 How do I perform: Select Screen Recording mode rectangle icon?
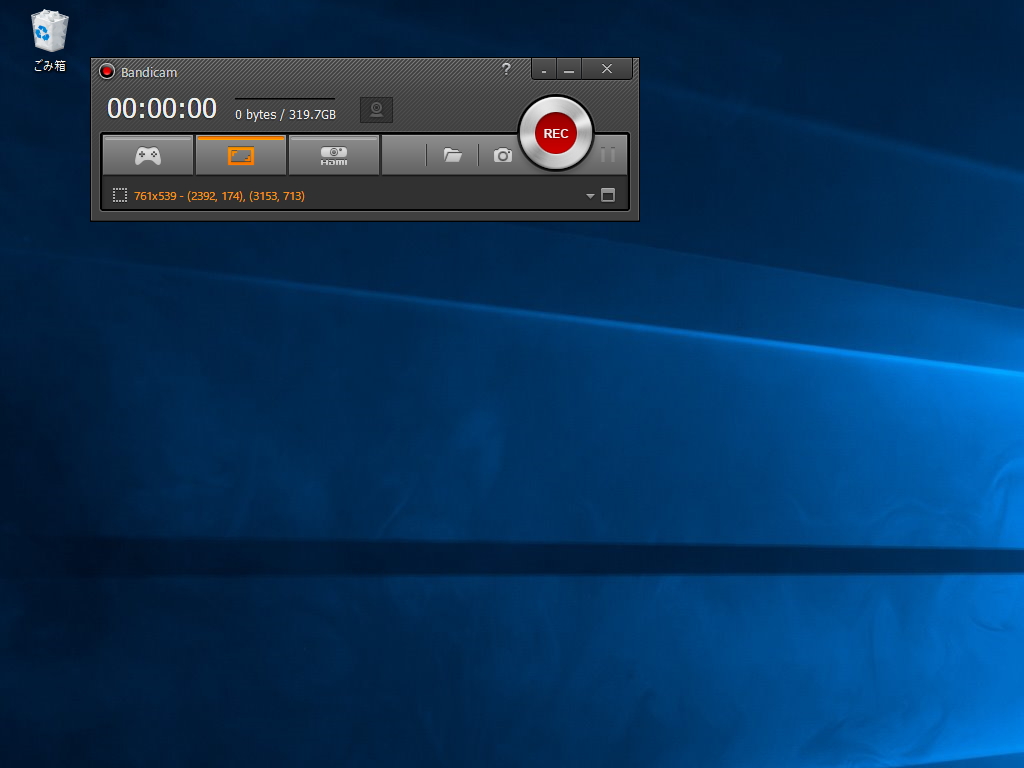240,156
